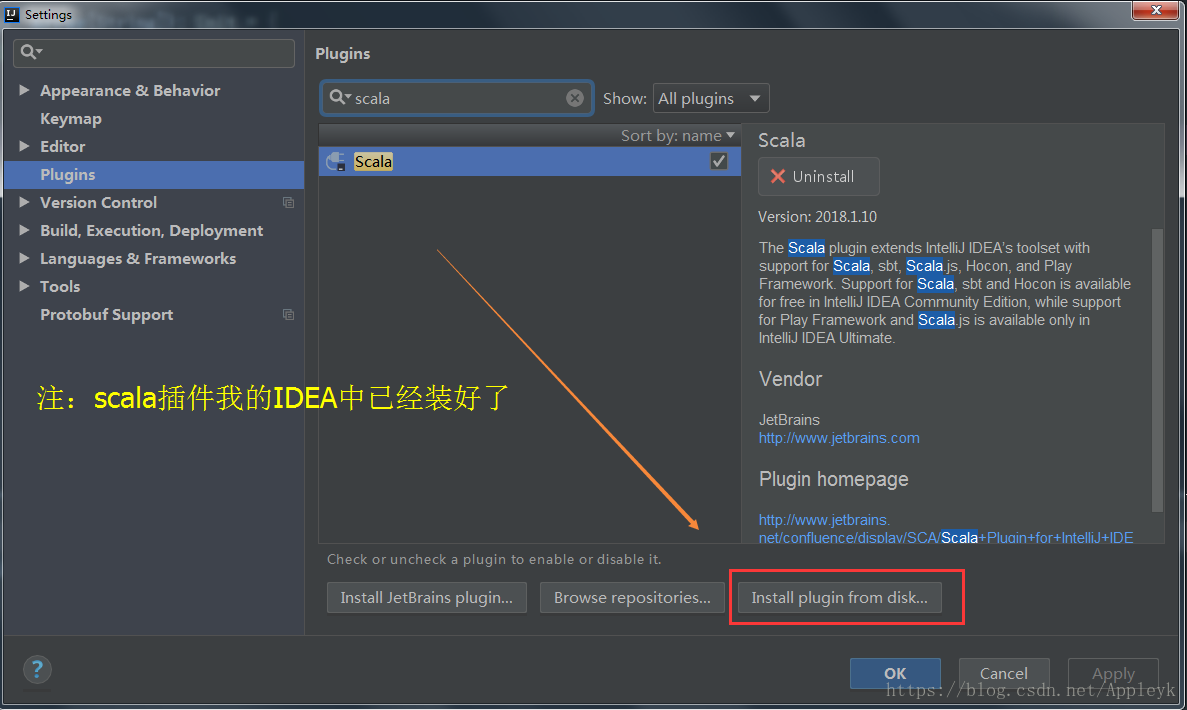
Task: Click 'Install plugin from disk...' button
Action: click(838, 597)
